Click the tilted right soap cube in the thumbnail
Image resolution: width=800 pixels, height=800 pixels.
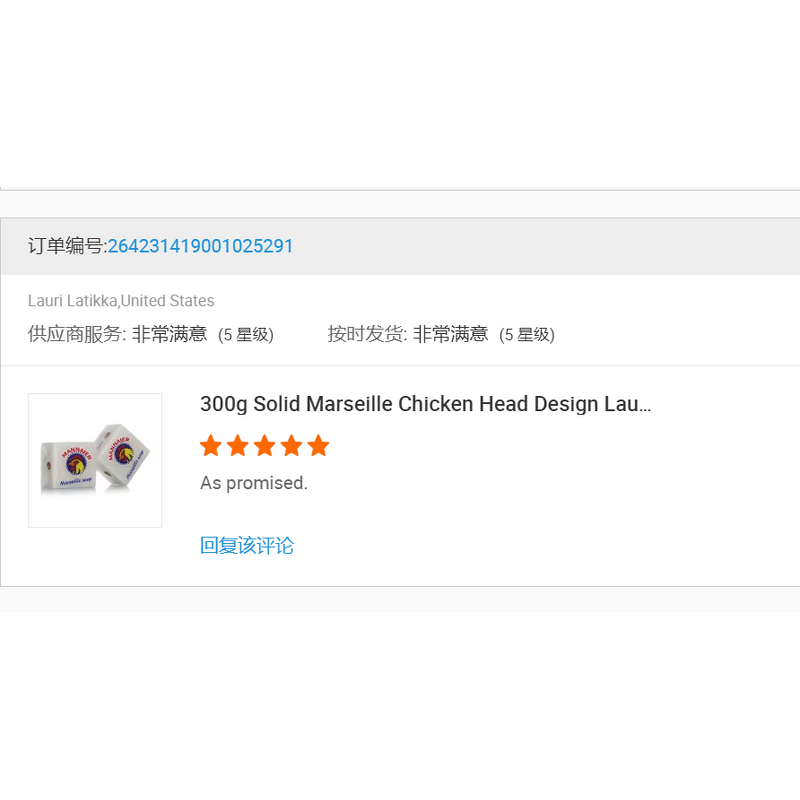click(x=123, y=452)
